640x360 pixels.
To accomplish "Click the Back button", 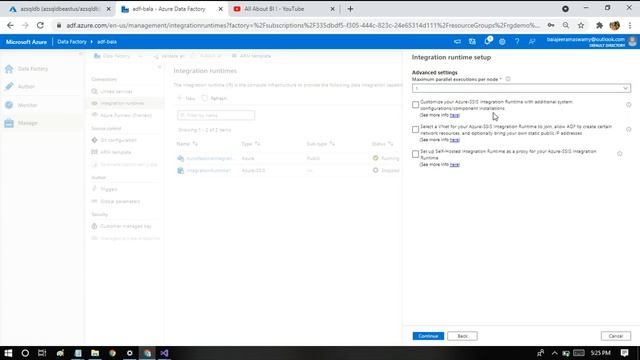I will (462, 336).
